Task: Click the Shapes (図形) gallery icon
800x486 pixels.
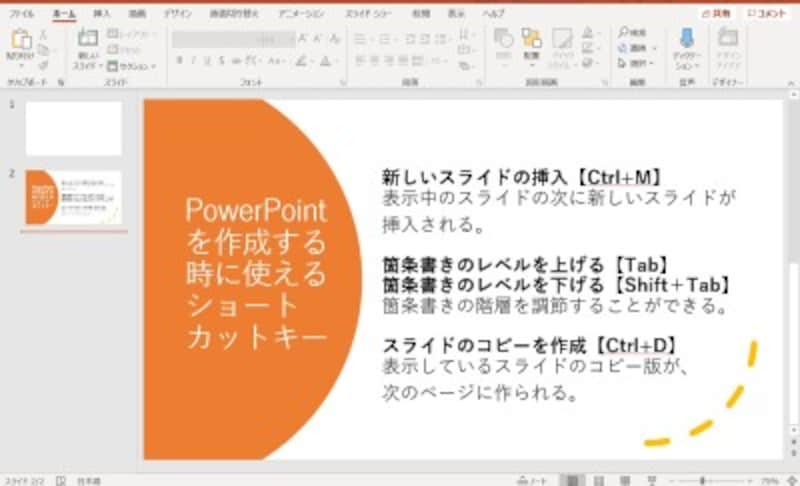Action: click(504, 40)
